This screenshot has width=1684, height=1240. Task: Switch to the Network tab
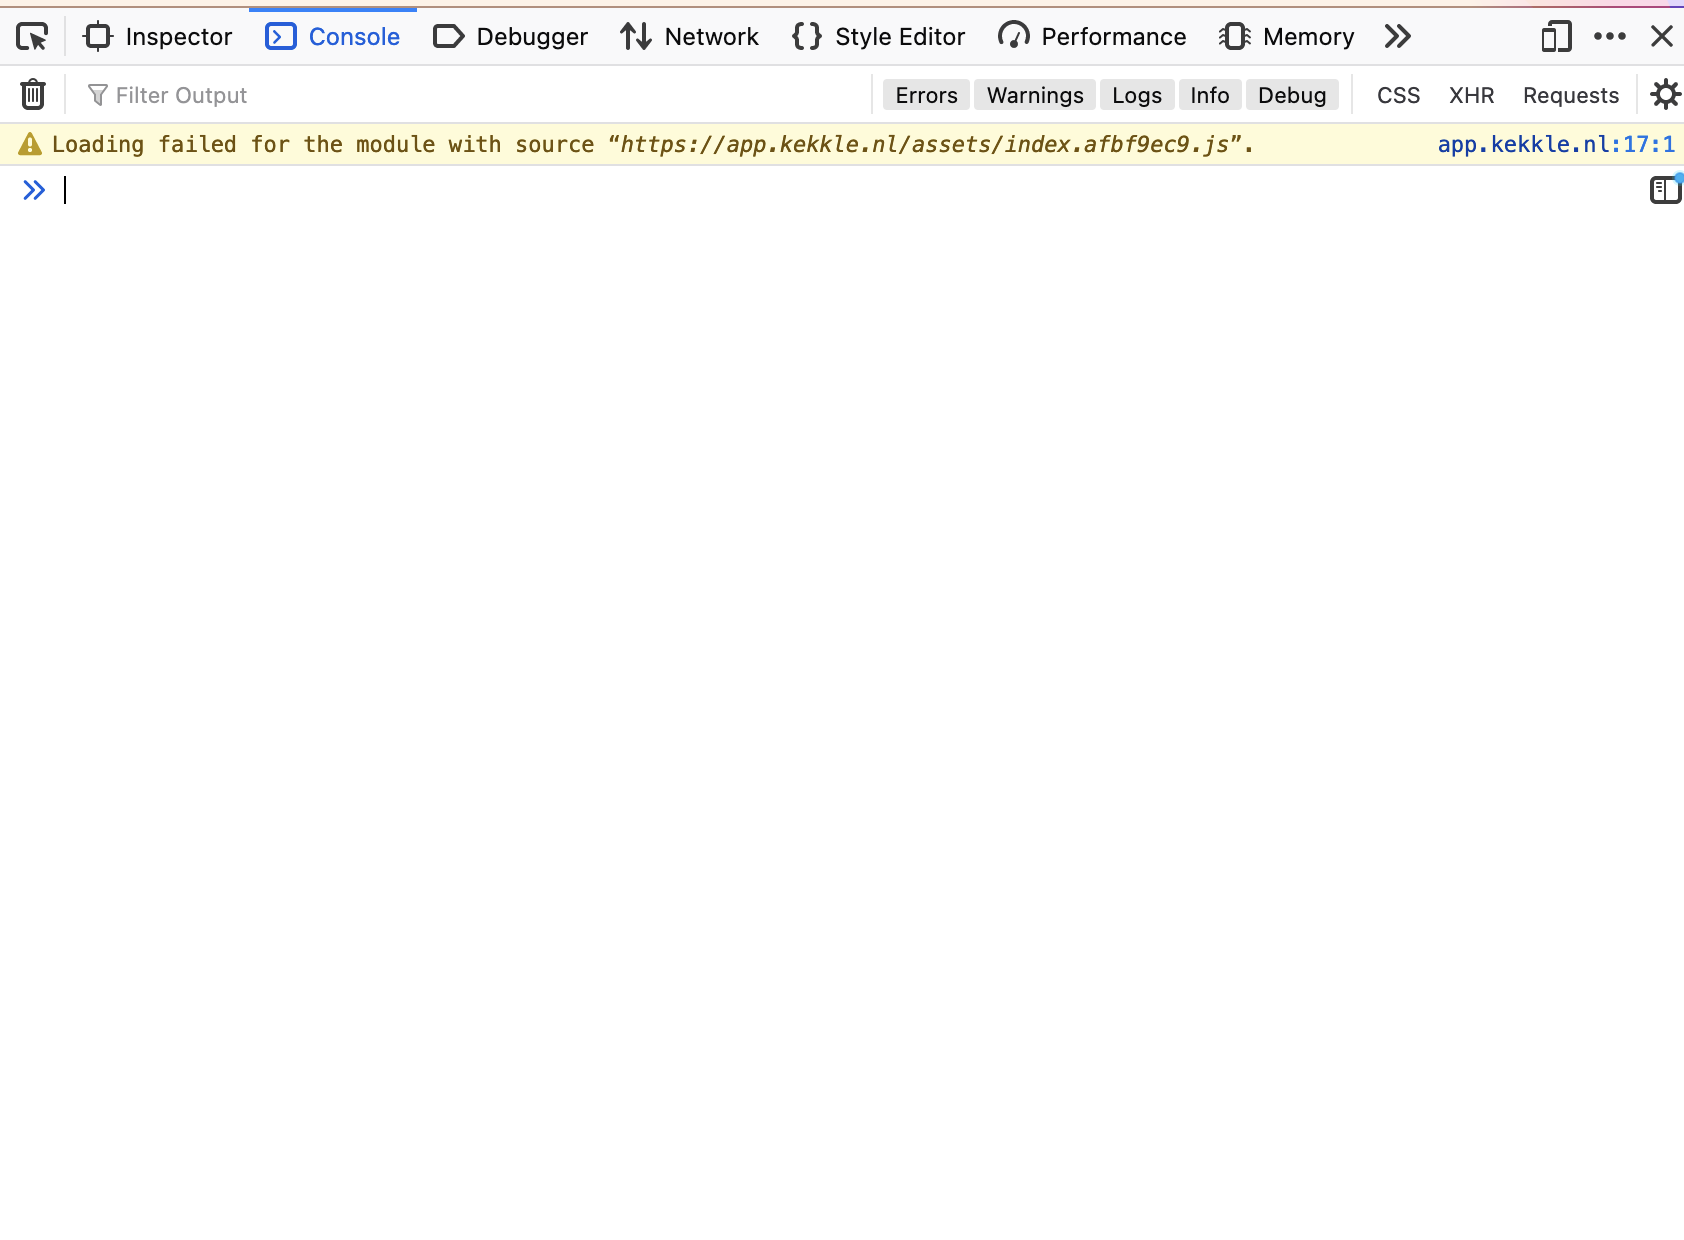[x=688, y=36]
